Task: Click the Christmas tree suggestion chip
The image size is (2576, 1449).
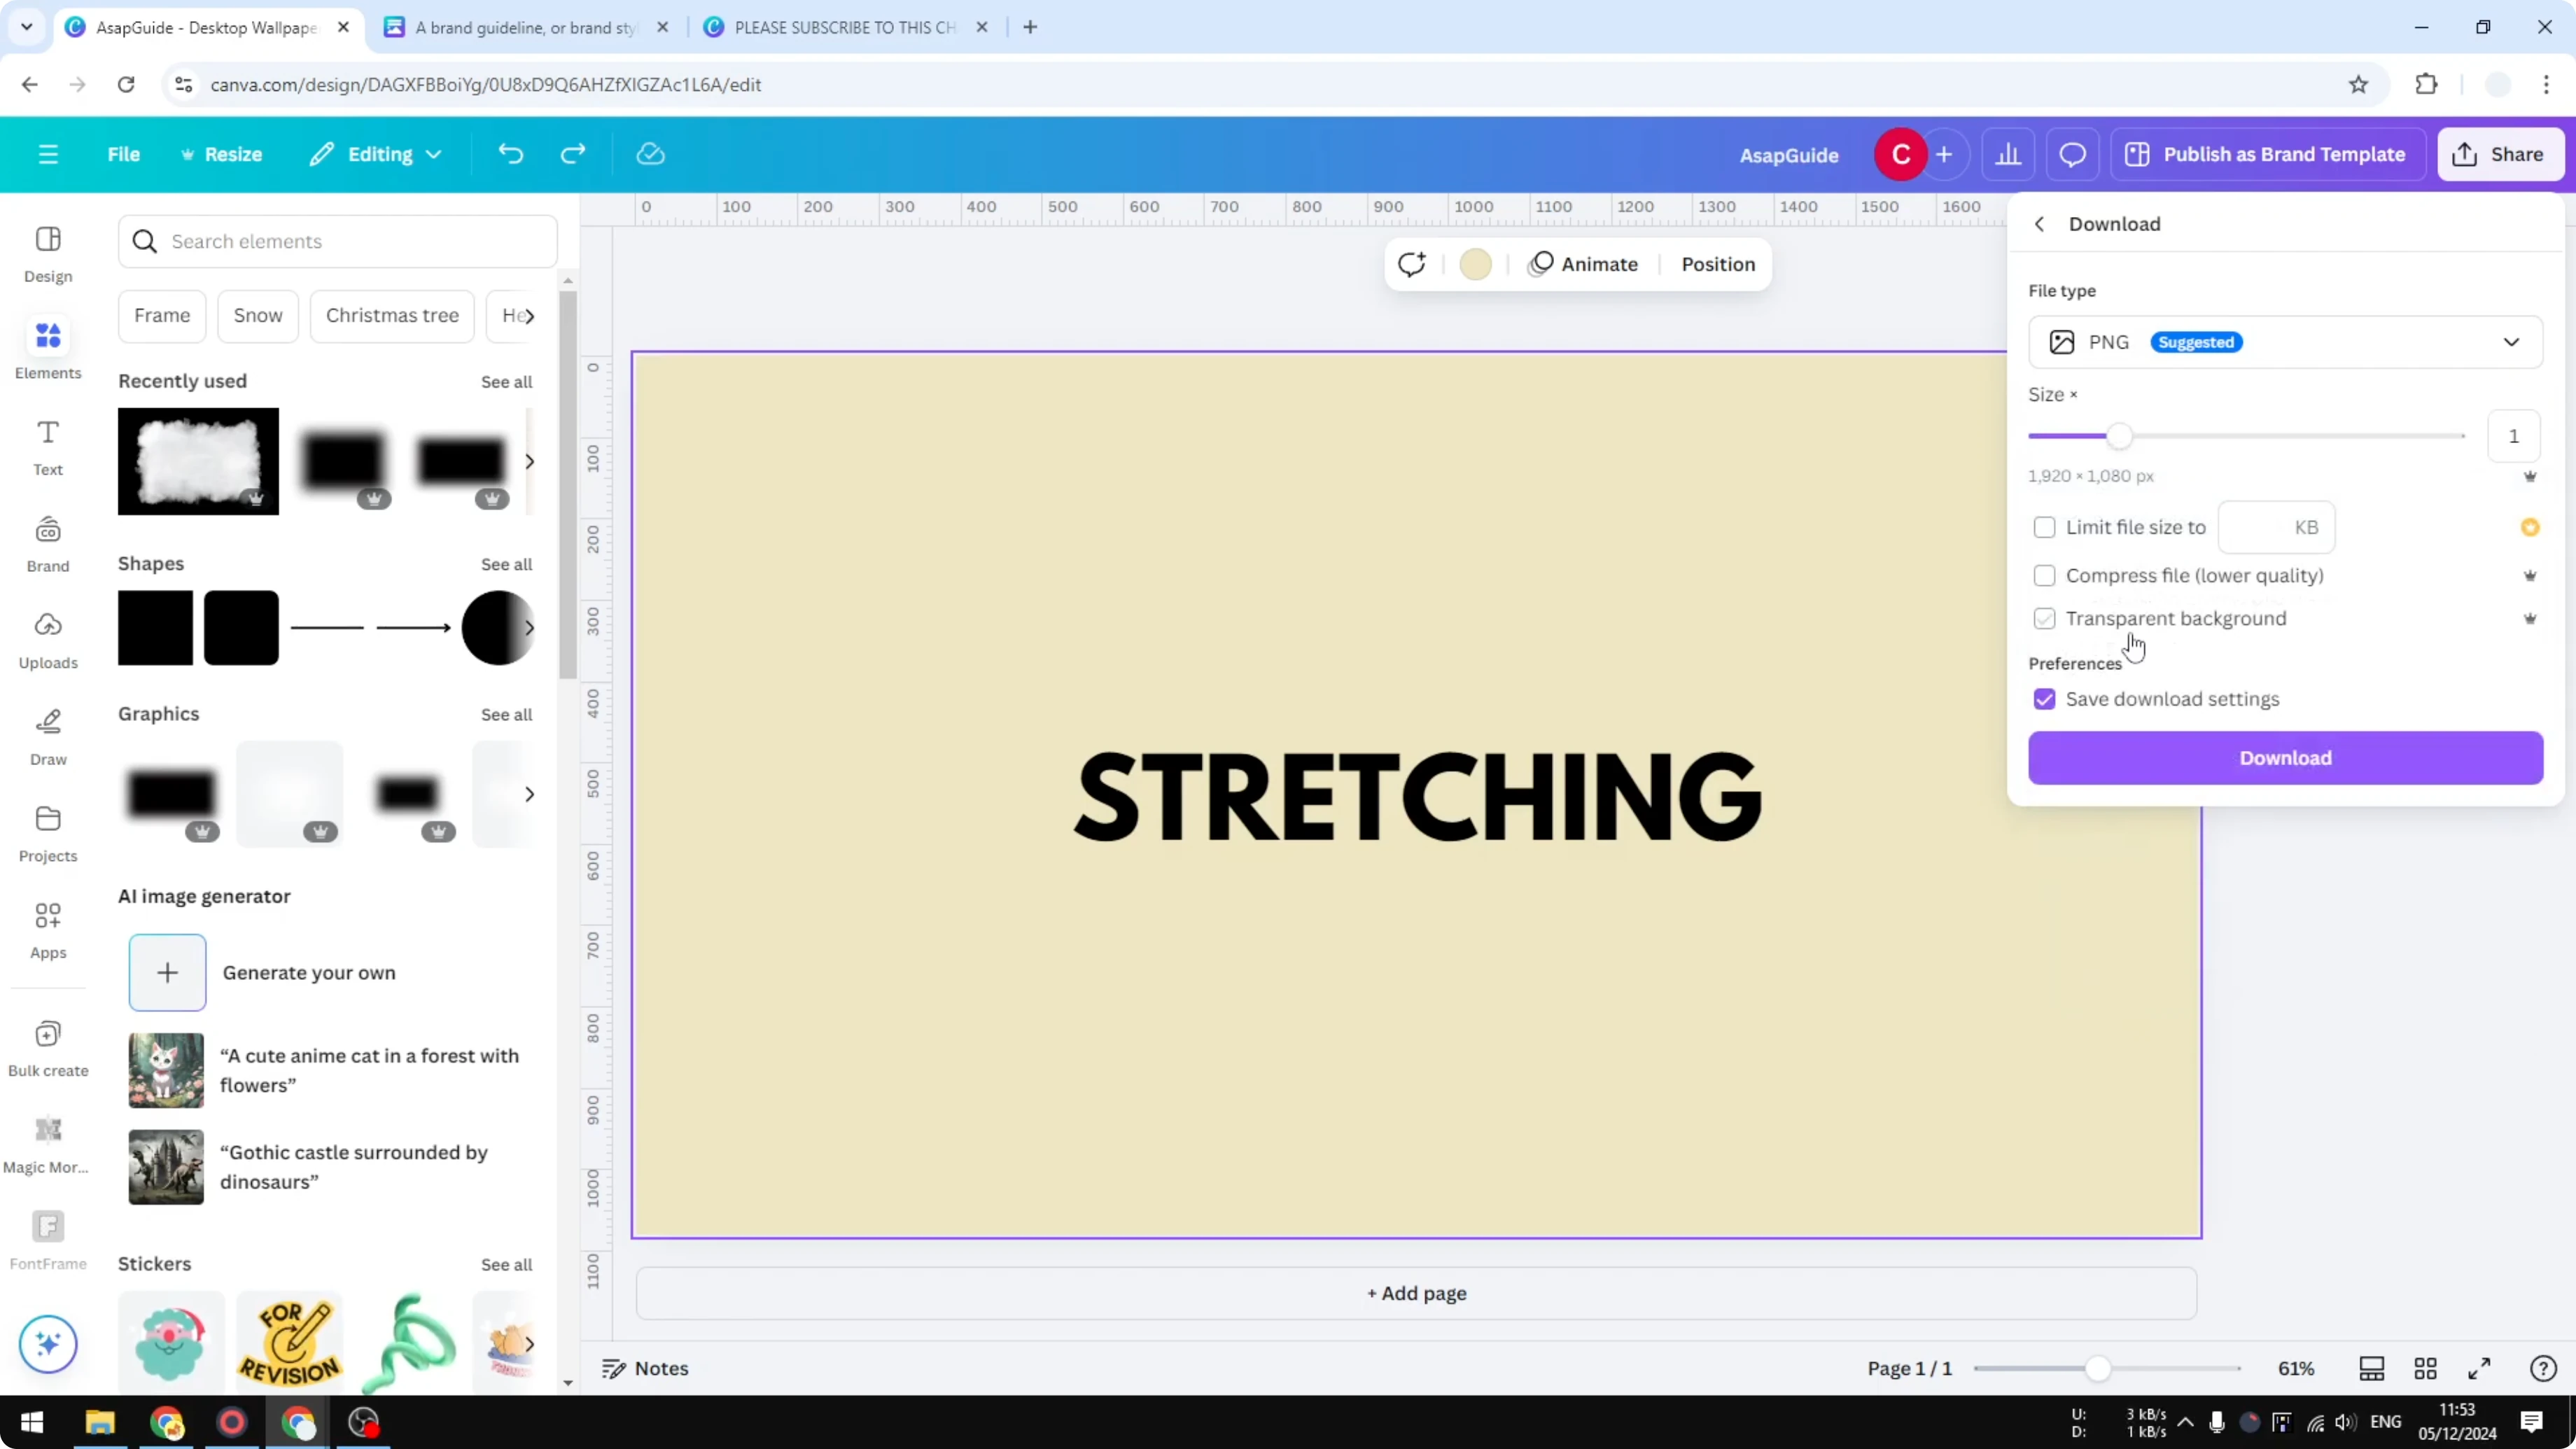Action: tap(392, 316)
